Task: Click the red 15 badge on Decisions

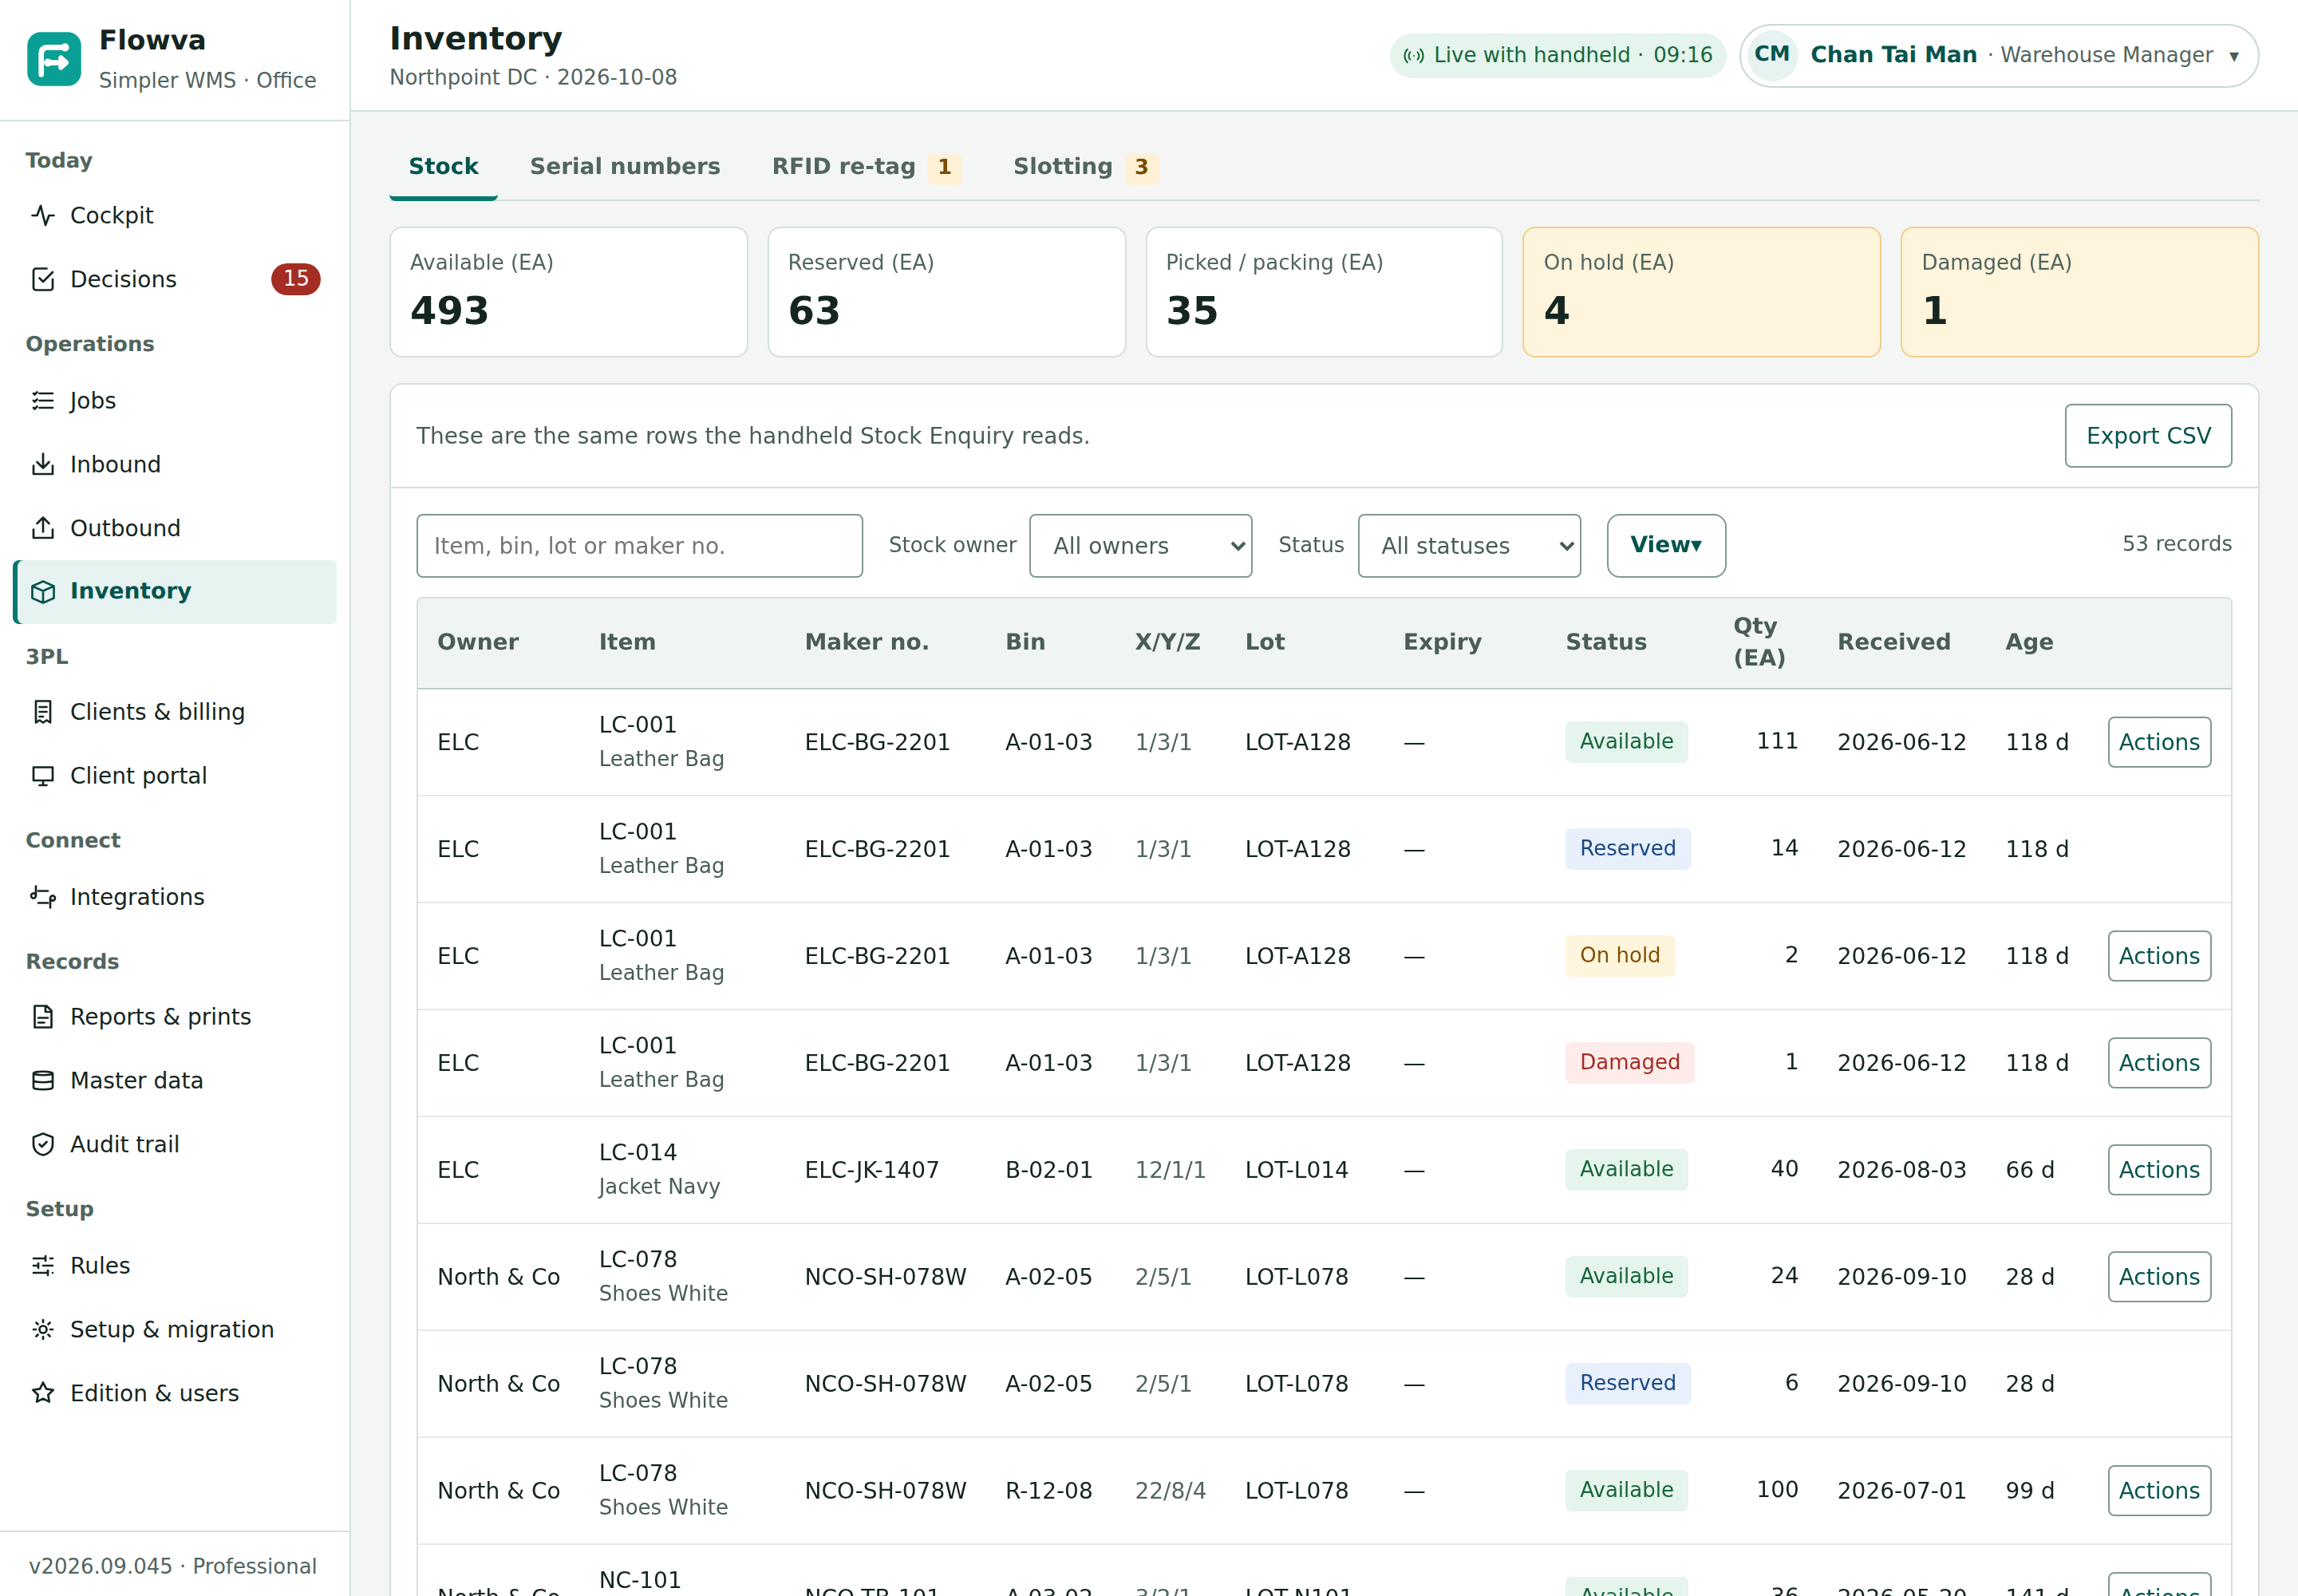Action: click(295, 279)
